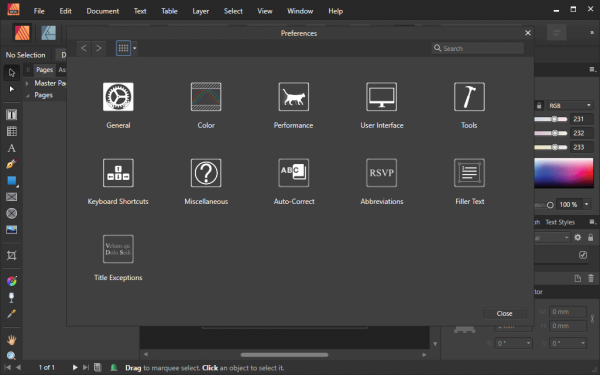The height and width of the screenshot is (375, 600).
Task: Open the File menu
Action: [39, 11]
